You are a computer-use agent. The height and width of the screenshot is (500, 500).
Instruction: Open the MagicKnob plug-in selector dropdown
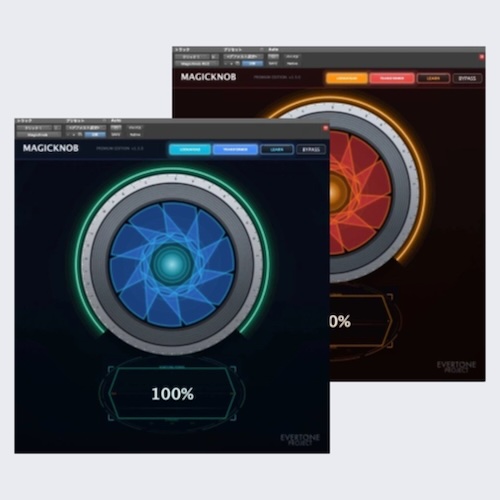coord(39,135)
